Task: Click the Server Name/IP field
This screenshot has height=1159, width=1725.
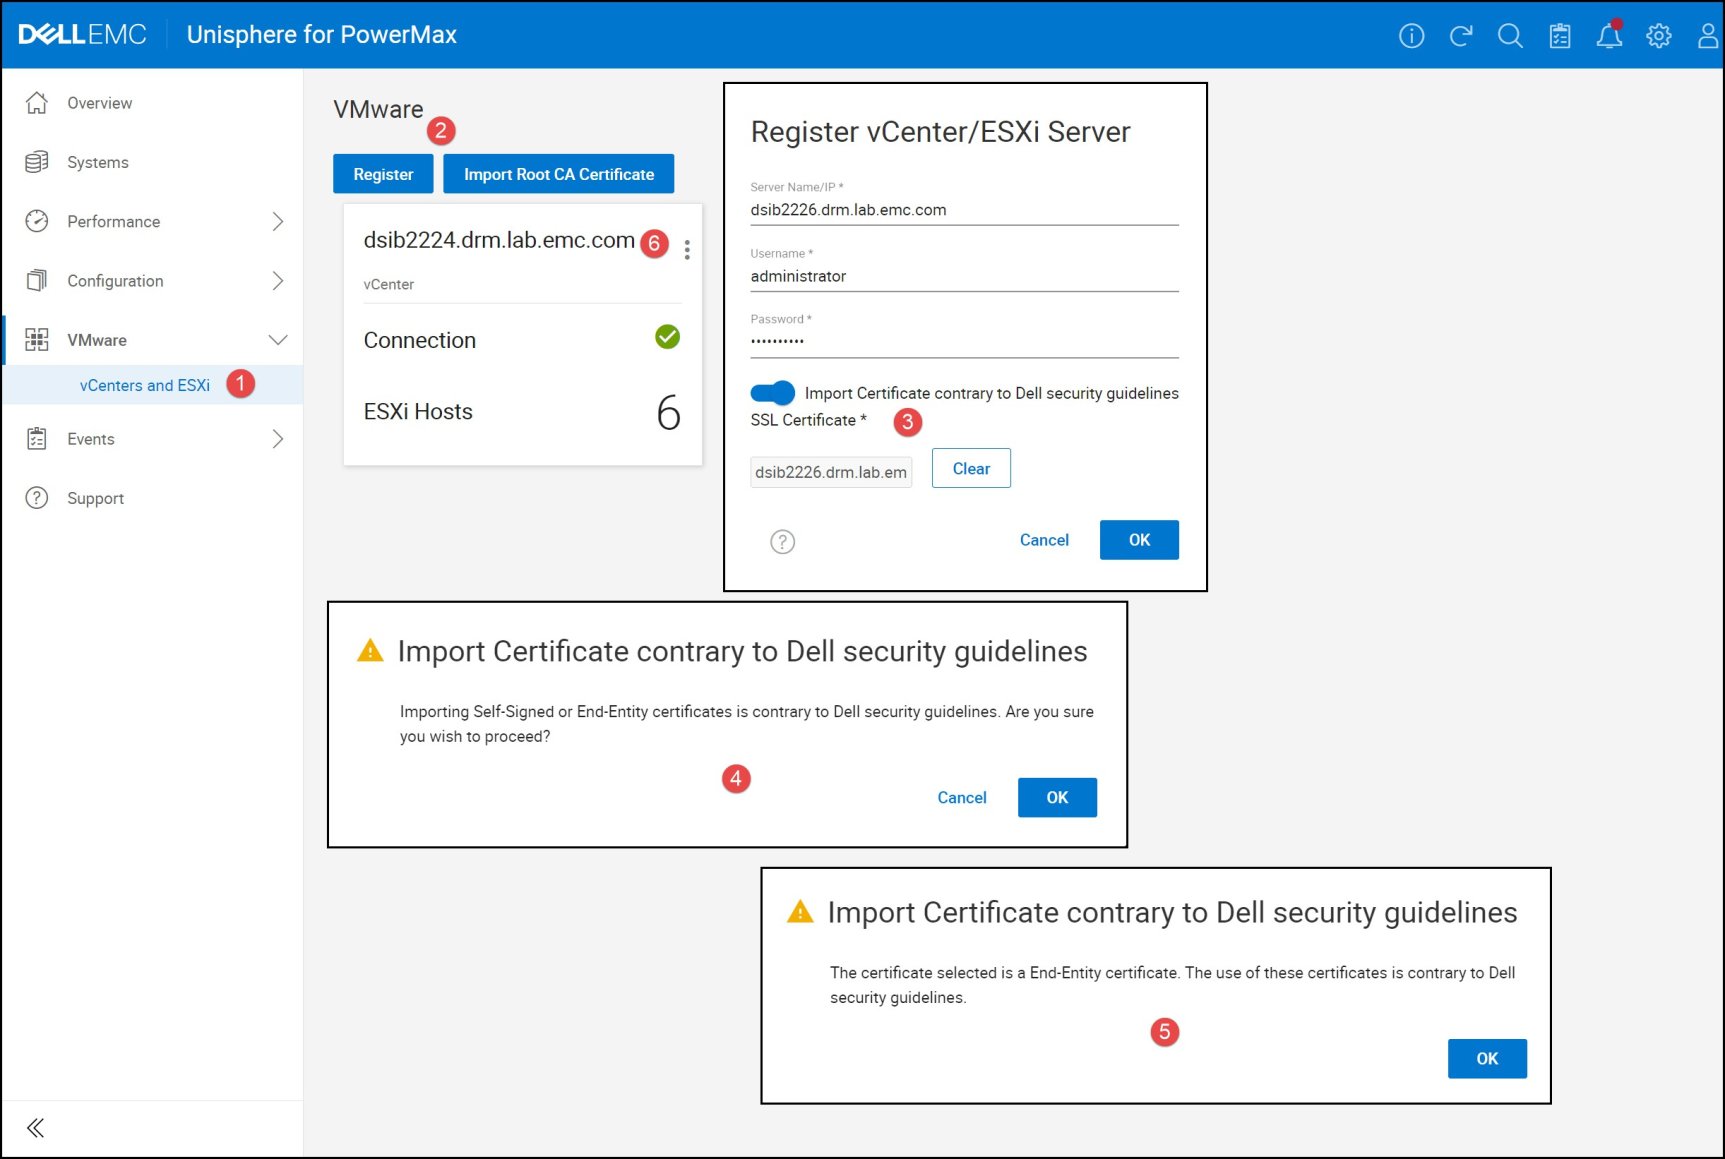Action: coord(964,210)
